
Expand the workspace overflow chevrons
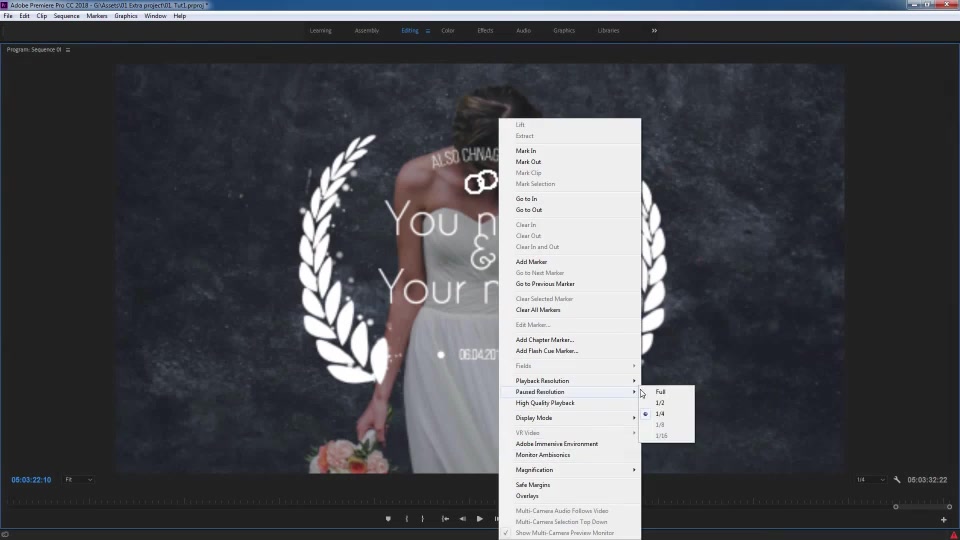point(654,31)
